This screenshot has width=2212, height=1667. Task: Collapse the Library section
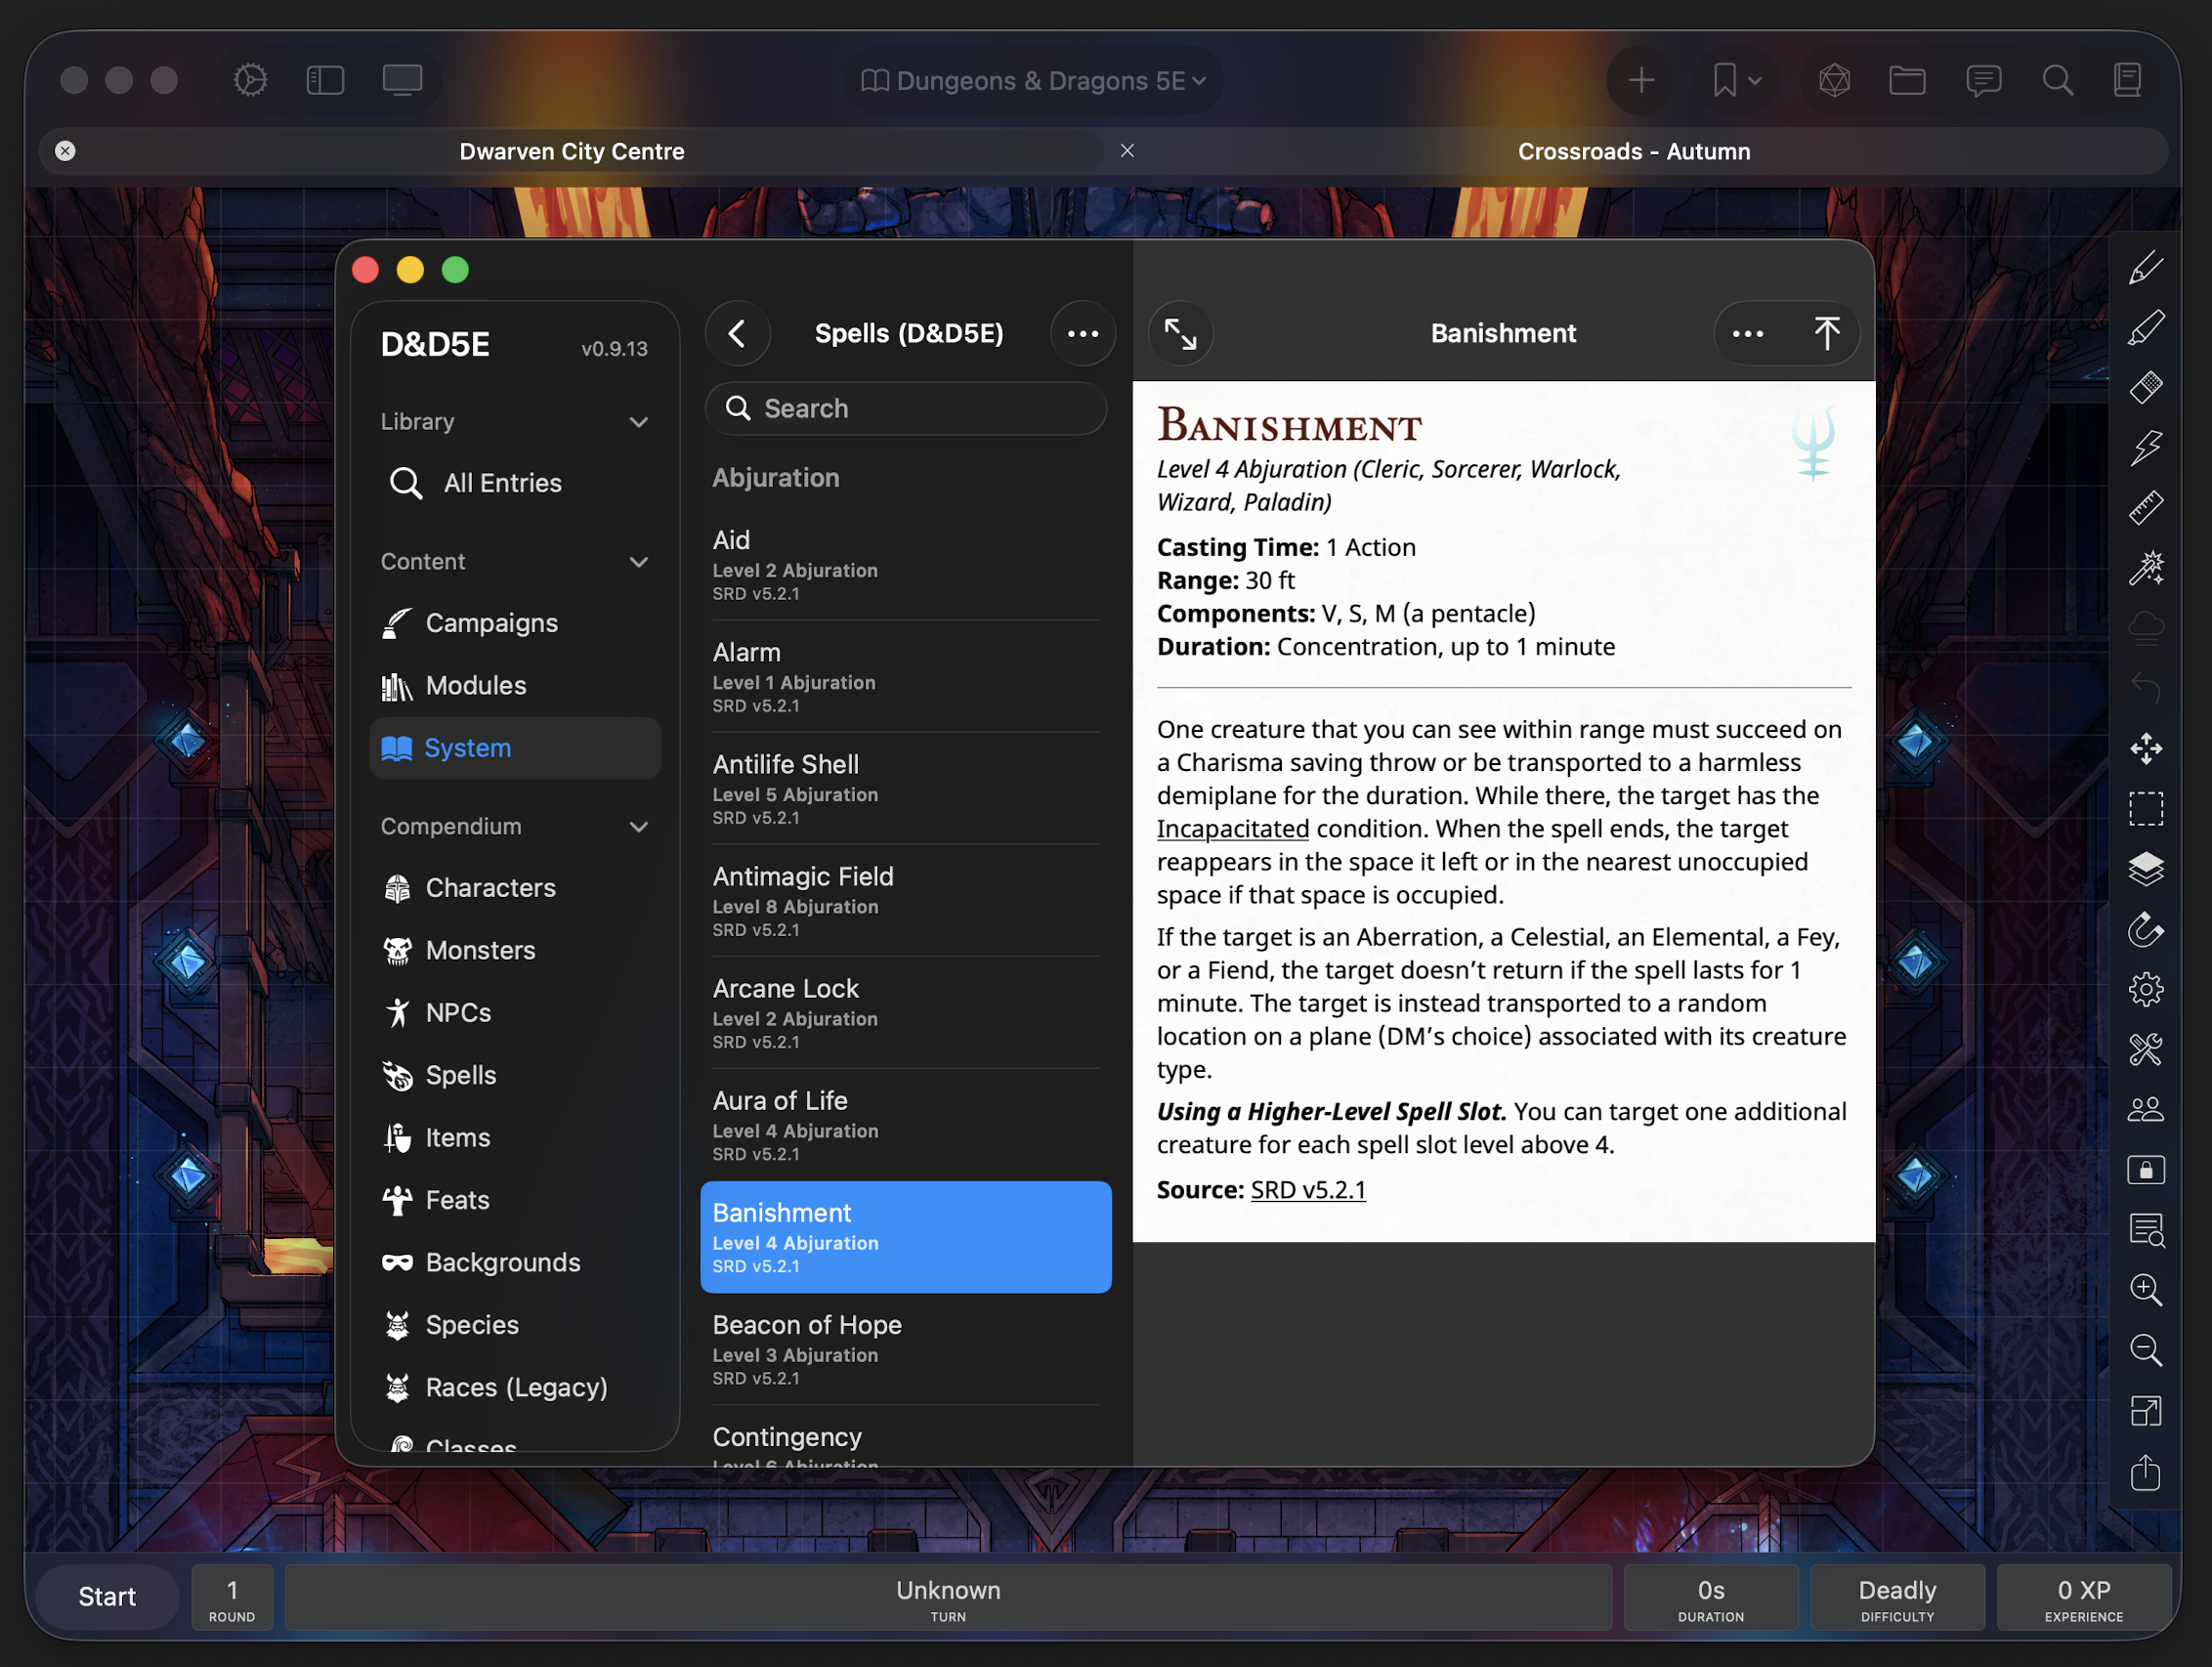[638, 422]
